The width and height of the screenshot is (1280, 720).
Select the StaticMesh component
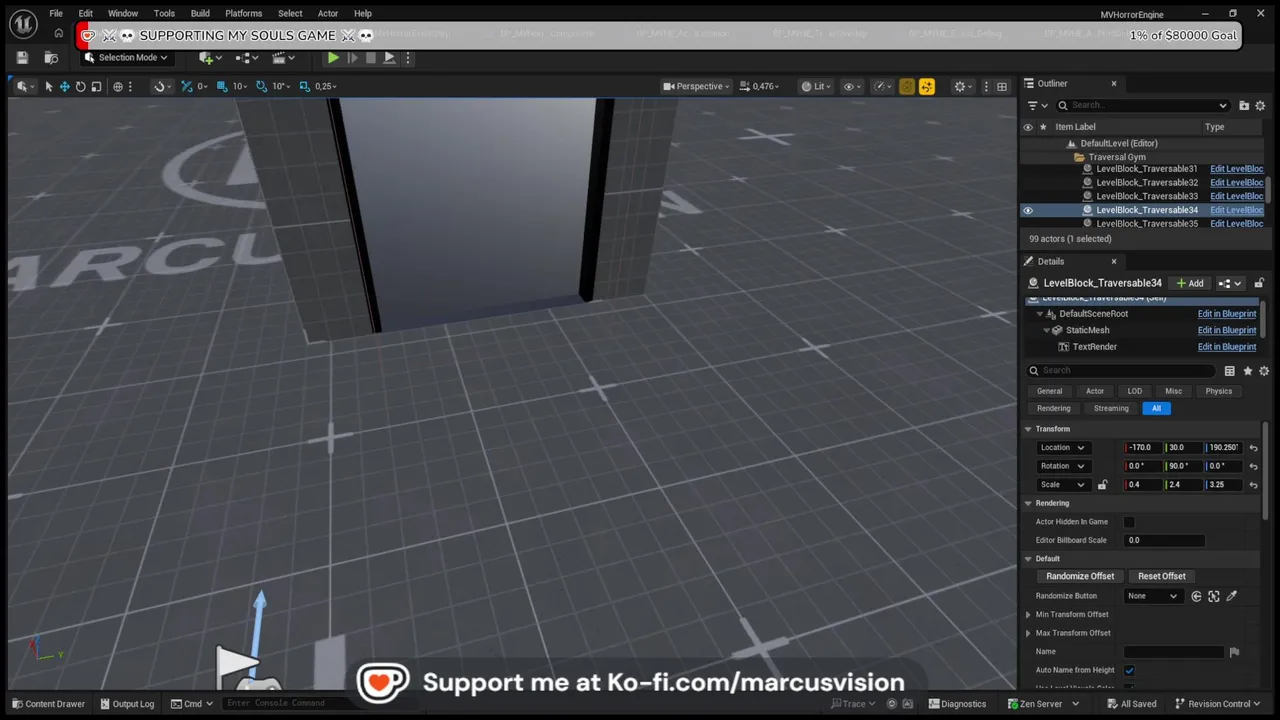(1087, 330)
